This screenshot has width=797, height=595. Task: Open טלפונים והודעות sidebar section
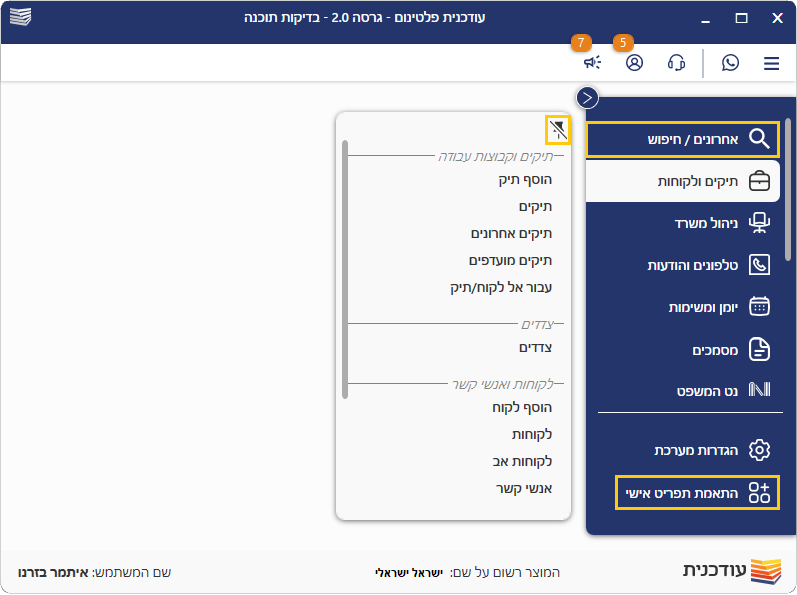tap(692, 265)
